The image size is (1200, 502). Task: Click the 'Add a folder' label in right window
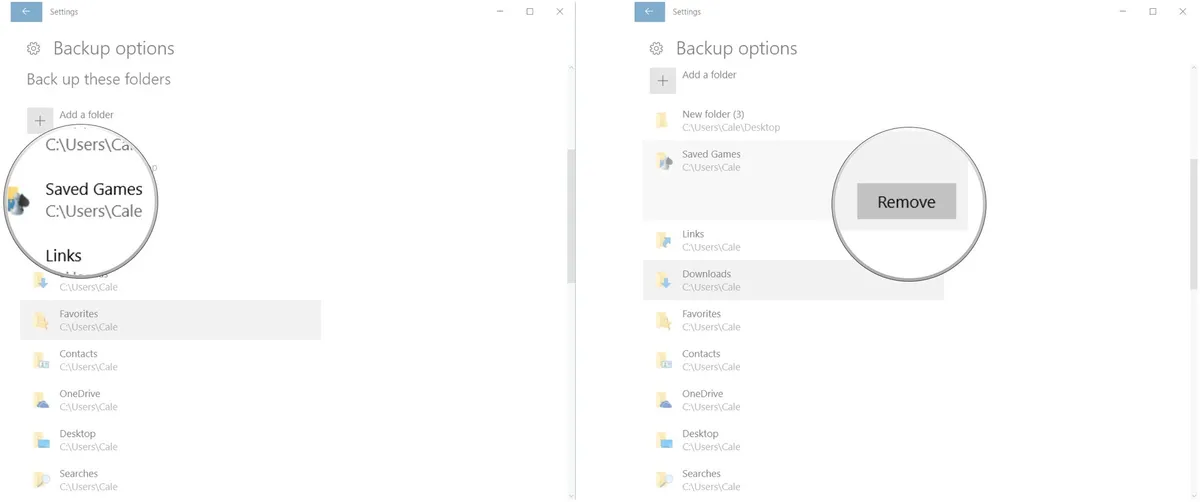point(709,75)
